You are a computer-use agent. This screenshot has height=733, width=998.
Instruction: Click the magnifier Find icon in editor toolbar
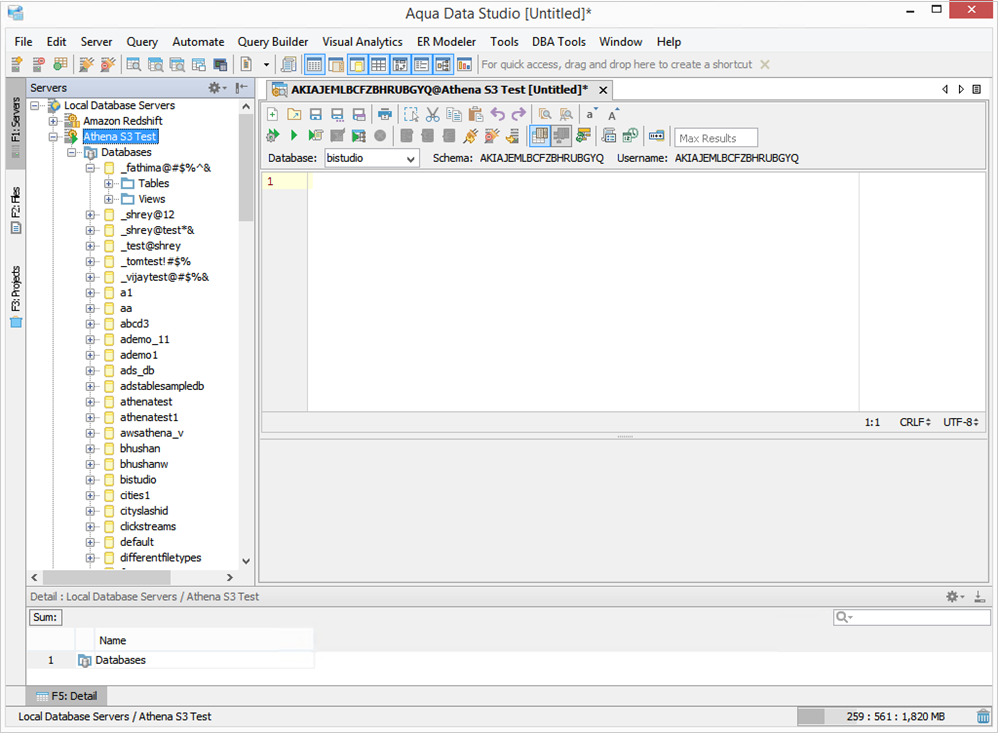[x=545, y=115]
